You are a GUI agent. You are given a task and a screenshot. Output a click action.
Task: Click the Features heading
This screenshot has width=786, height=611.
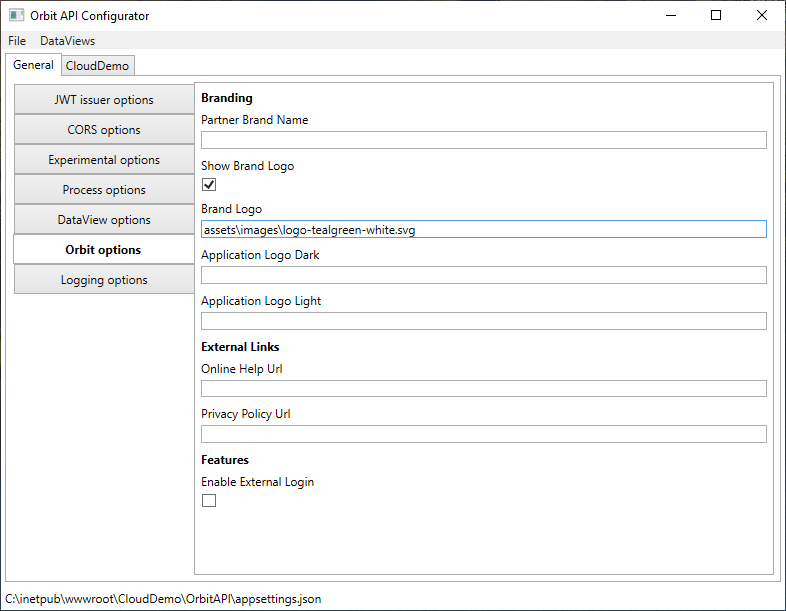225,460
